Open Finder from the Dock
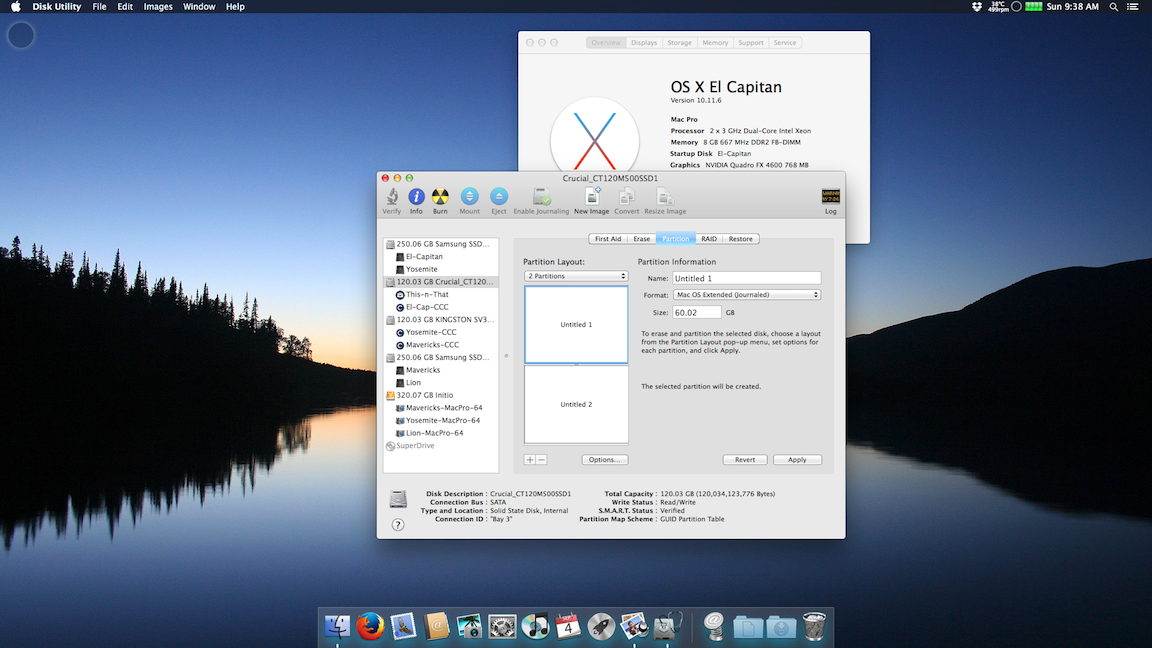 [x=337, y=627]
